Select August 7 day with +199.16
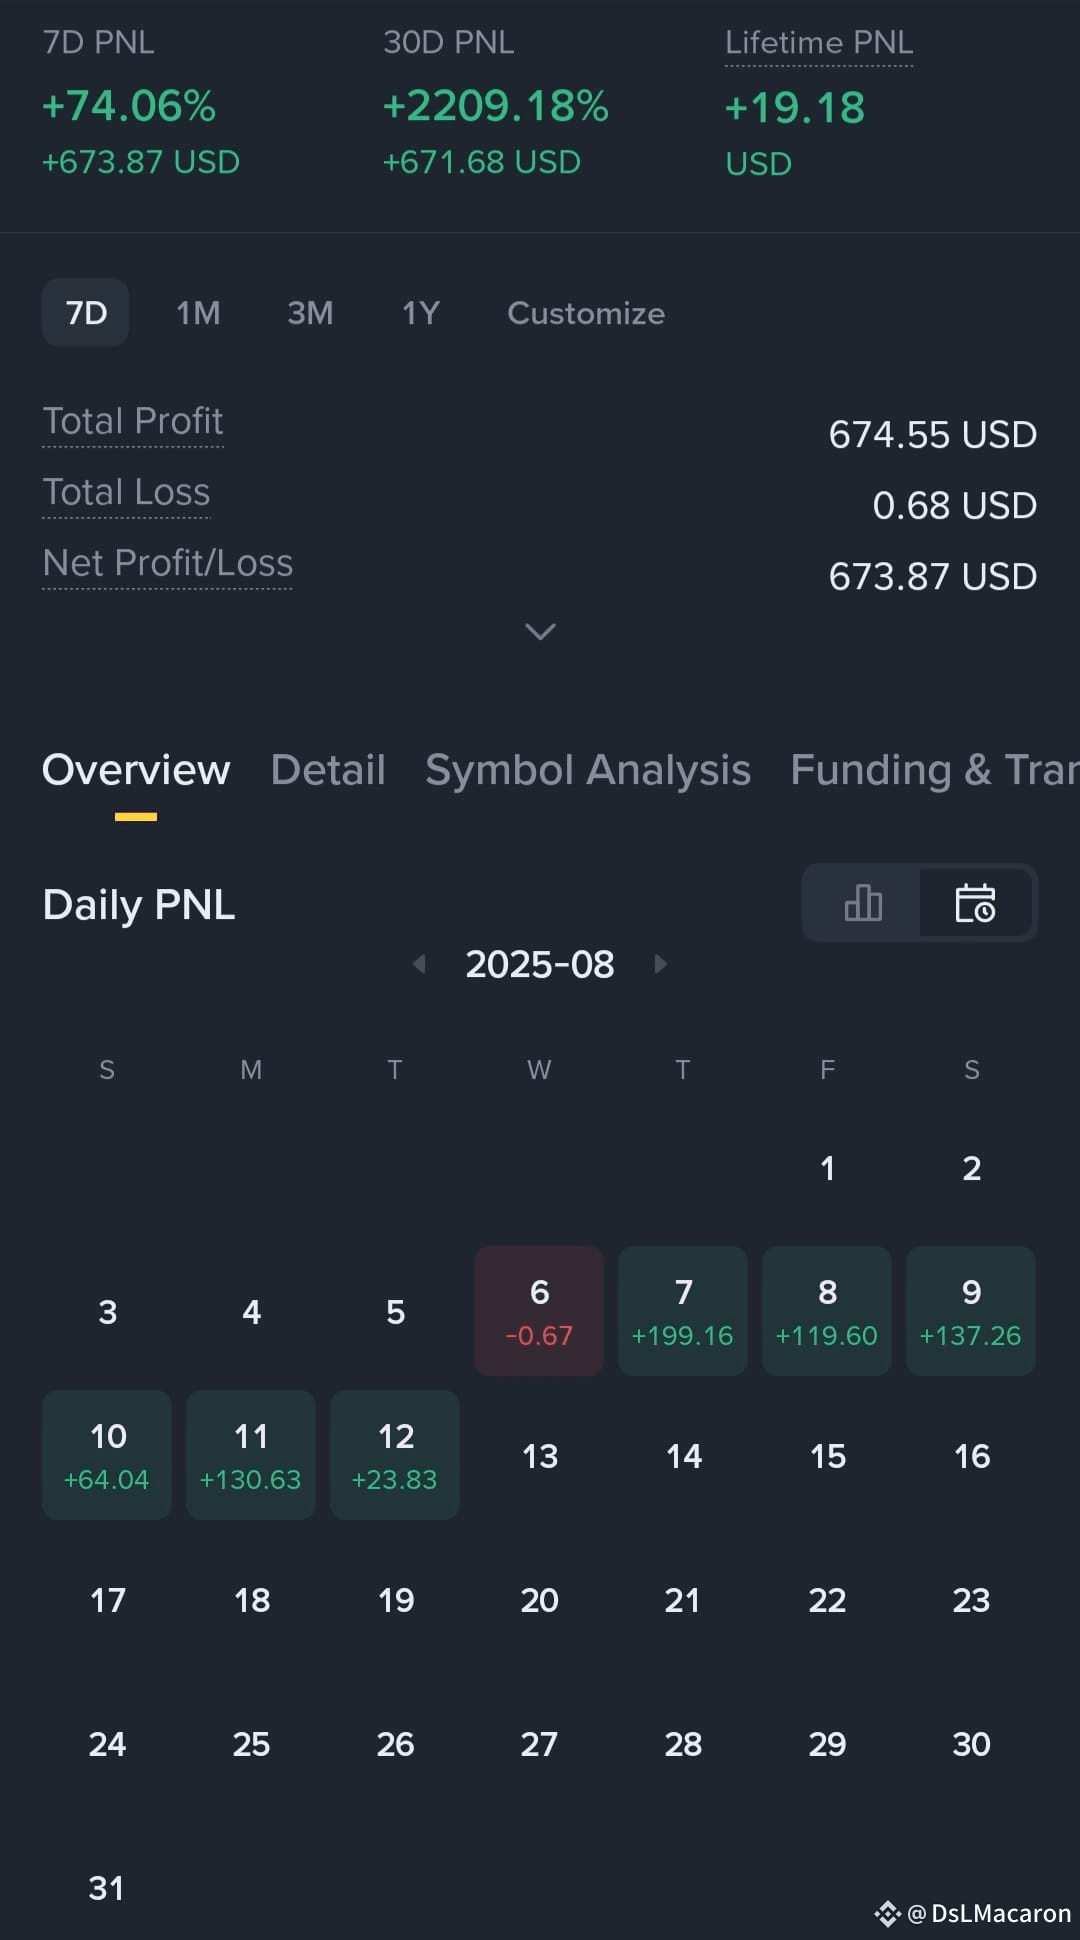Viewport: 1080px width, 1940px height. coord(683,1311)
